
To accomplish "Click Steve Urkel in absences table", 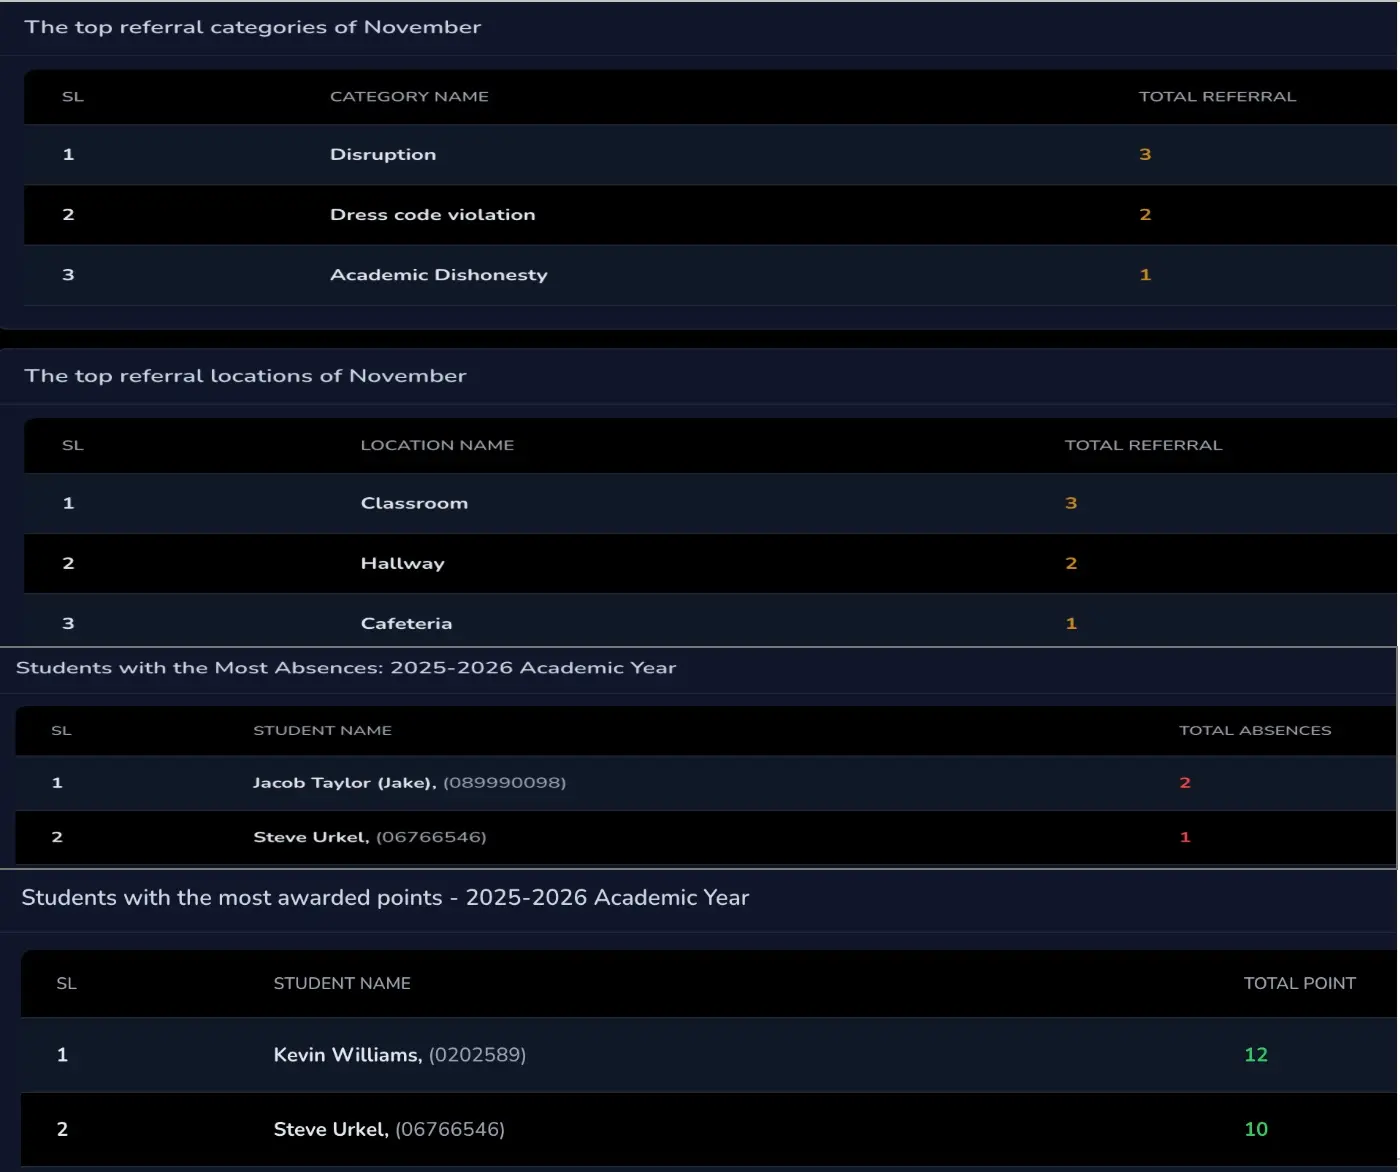I will click(x=311, y=837).
